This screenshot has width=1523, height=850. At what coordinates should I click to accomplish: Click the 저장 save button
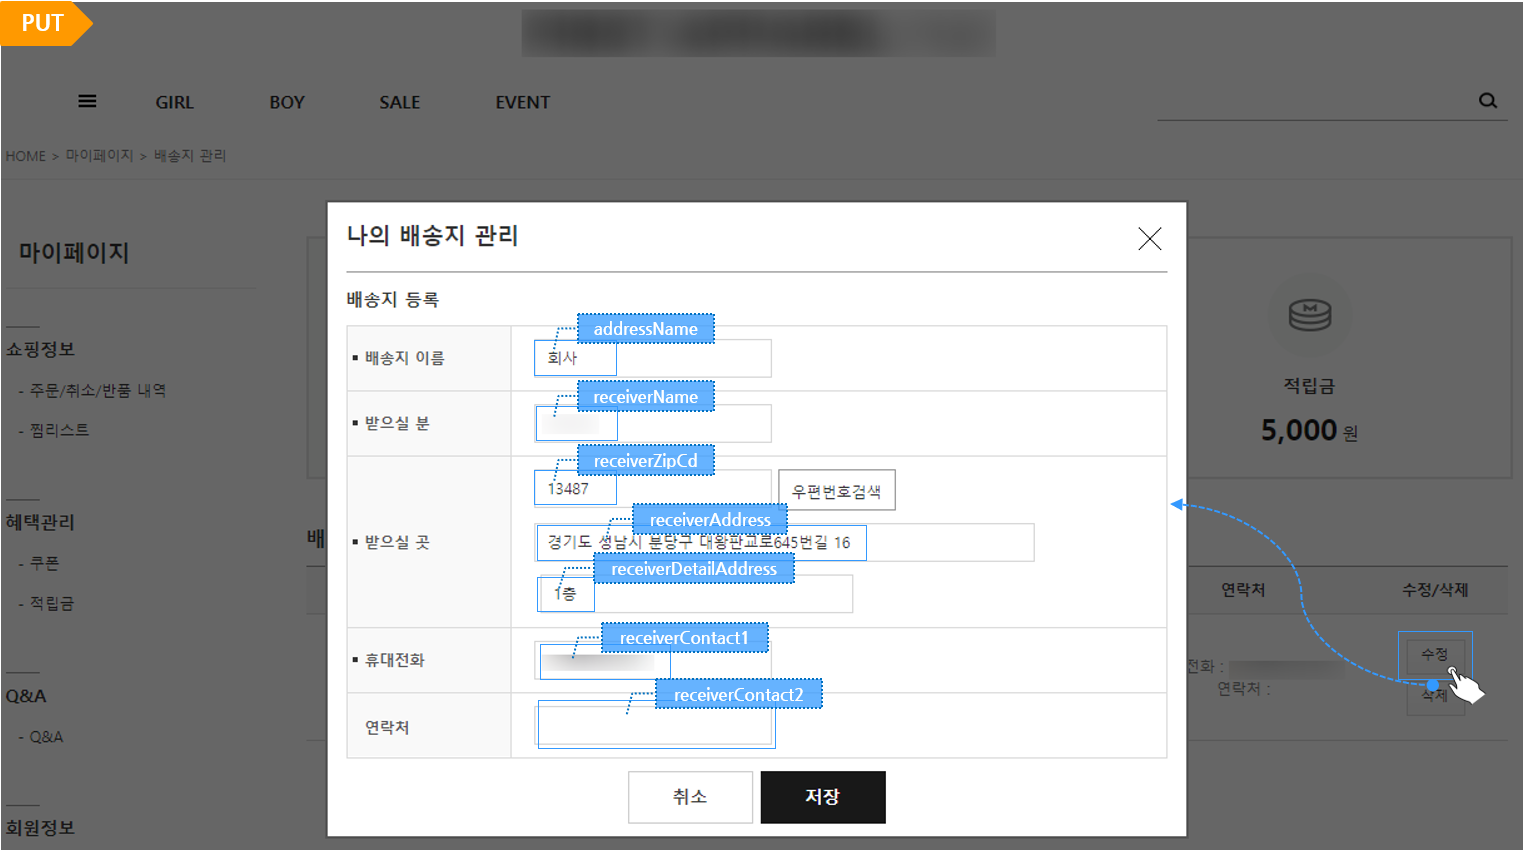point(823,797)
